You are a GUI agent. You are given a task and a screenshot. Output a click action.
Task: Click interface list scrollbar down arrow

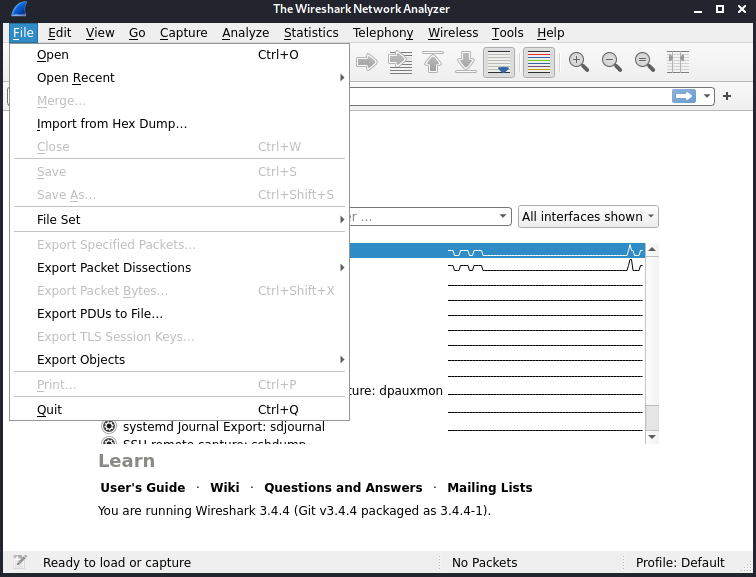pos(652,437)
